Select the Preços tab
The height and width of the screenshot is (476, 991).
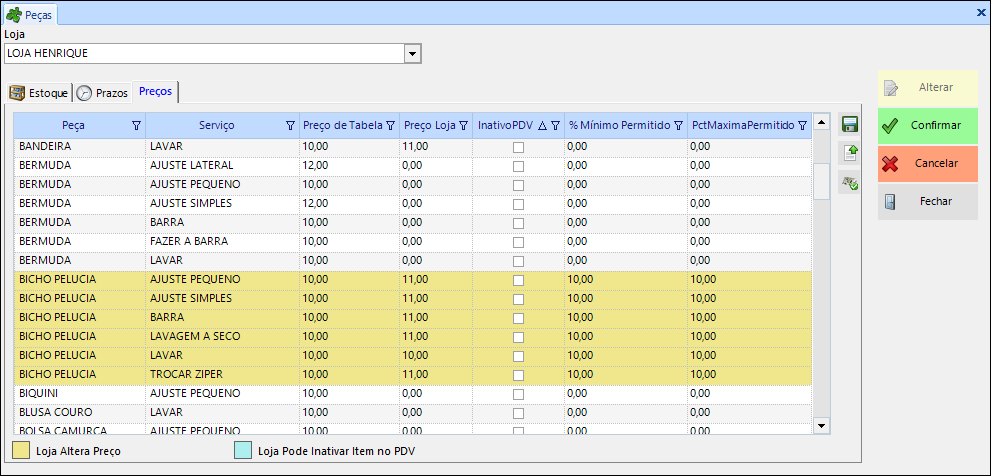[156, 92]
